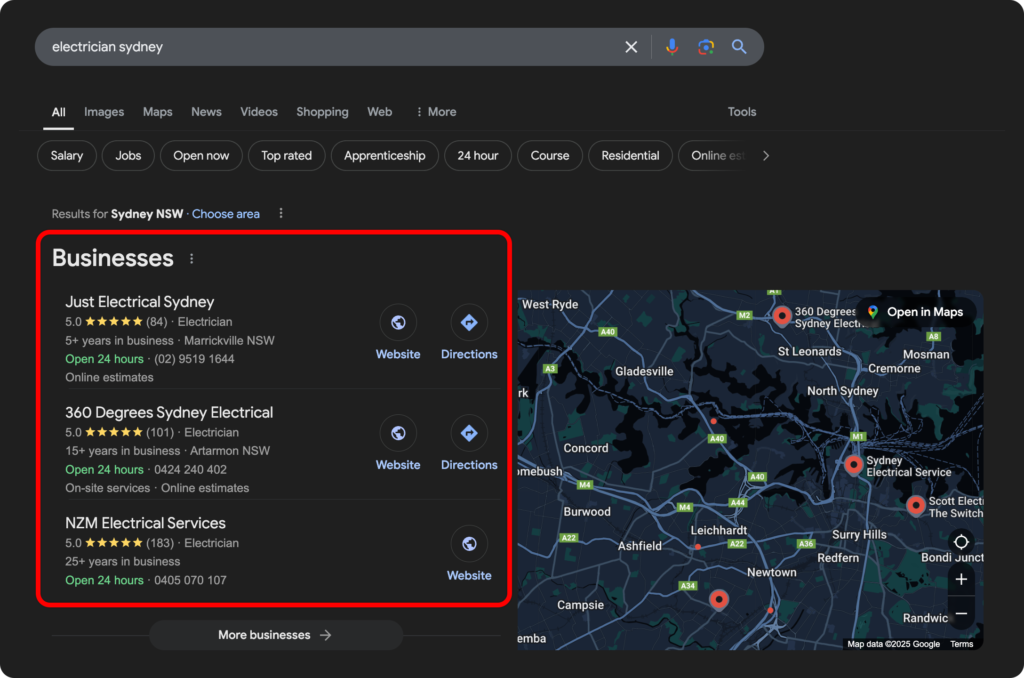Switch to the Shopping tab
The width and height of the screenshot is (1024, 678).
pyautogui.click(x=322, y=112)
